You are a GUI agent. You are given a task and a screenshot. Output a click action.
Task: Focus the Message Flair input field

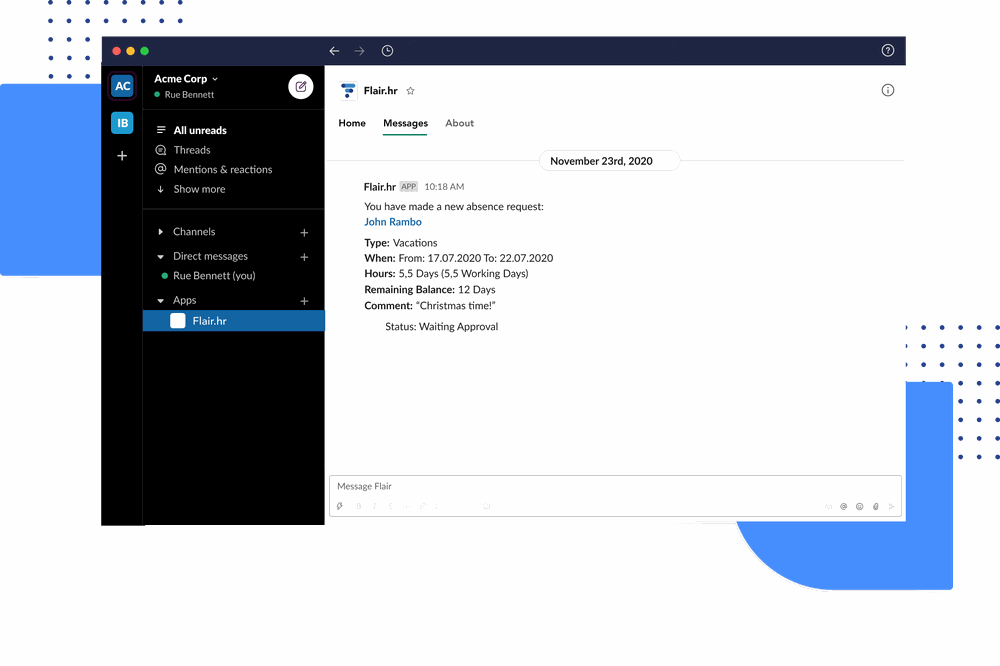coord(615,487)
